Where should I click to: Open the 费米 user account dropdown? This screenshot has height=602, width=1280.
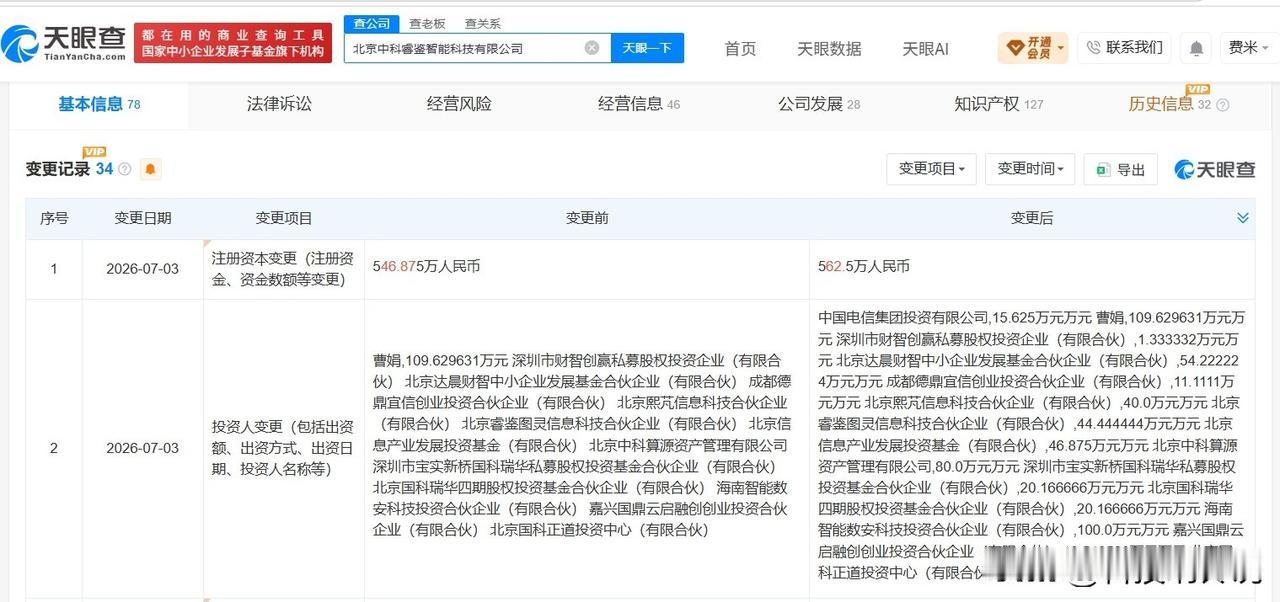point(1248,48)
